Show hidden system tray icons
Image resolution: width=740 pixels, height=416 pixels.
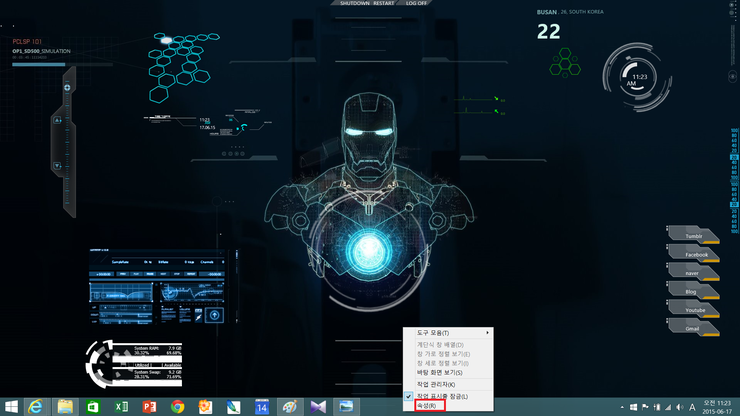tap(622, 407)
